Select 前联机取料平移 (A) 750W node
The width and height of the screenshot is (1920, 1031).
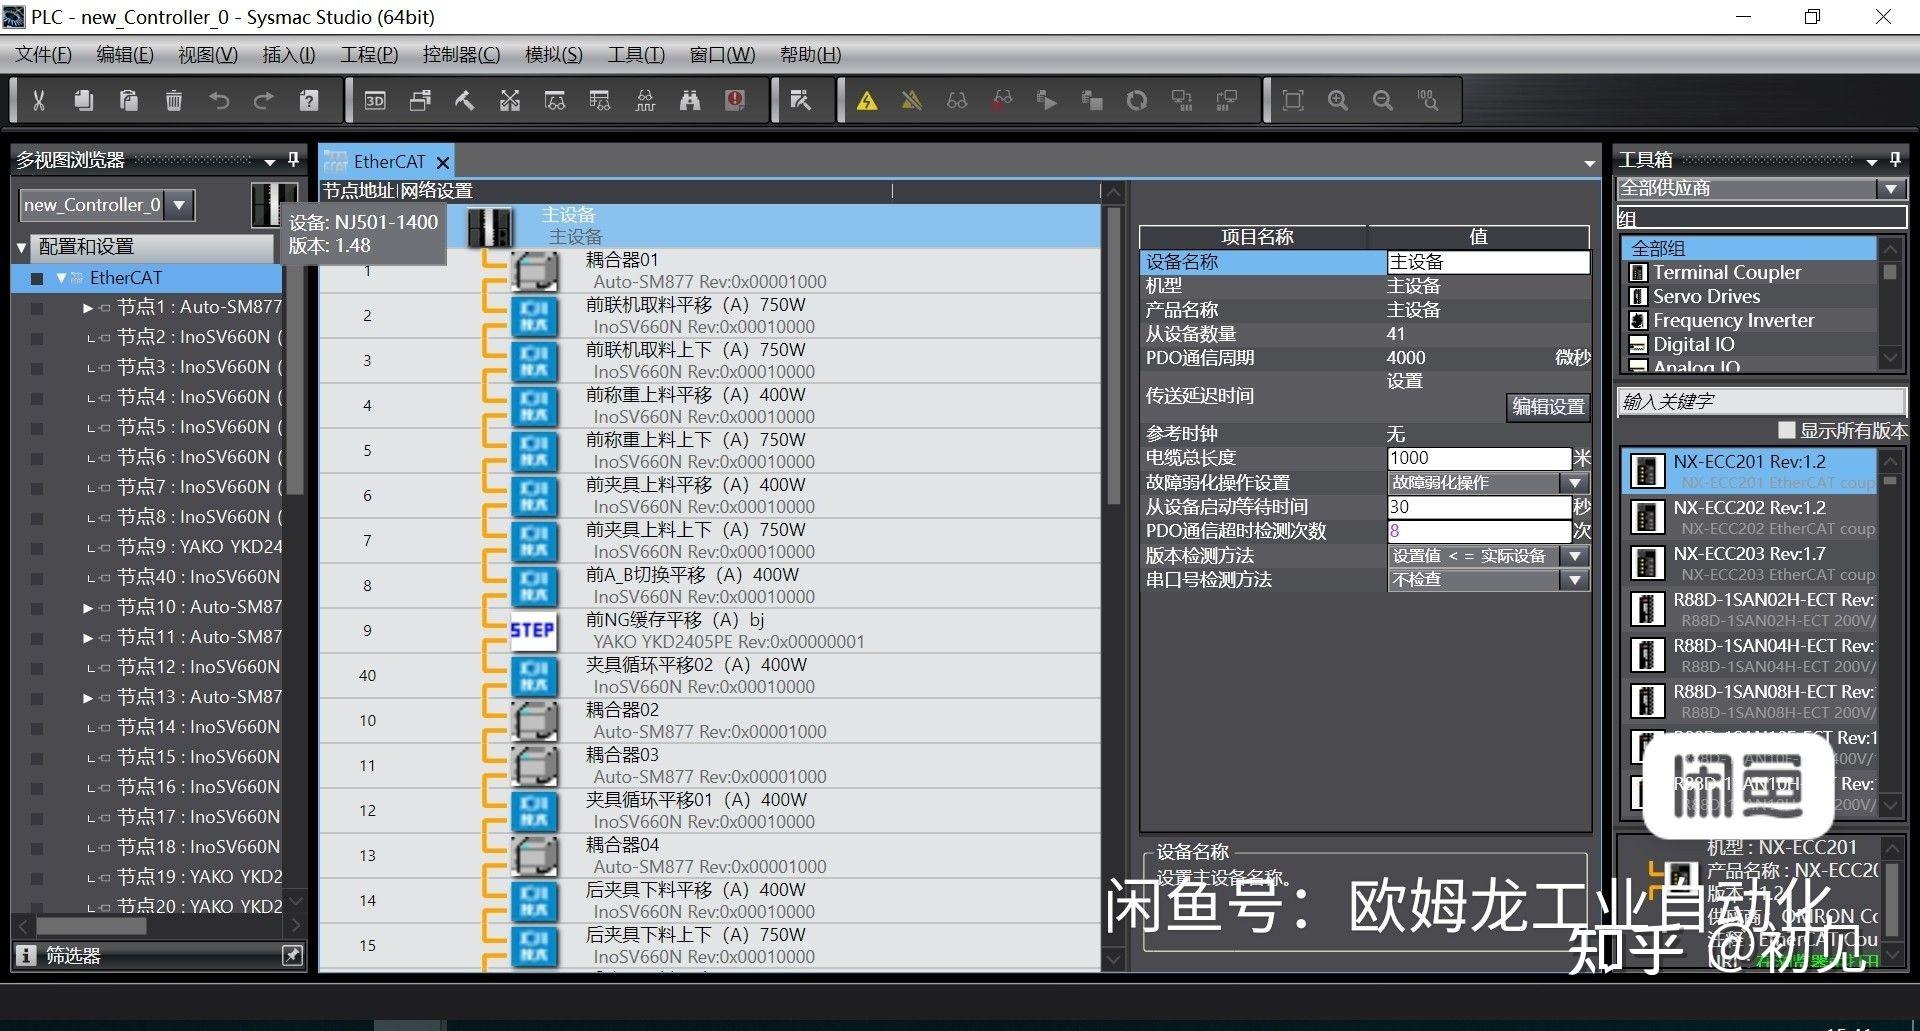710,316
